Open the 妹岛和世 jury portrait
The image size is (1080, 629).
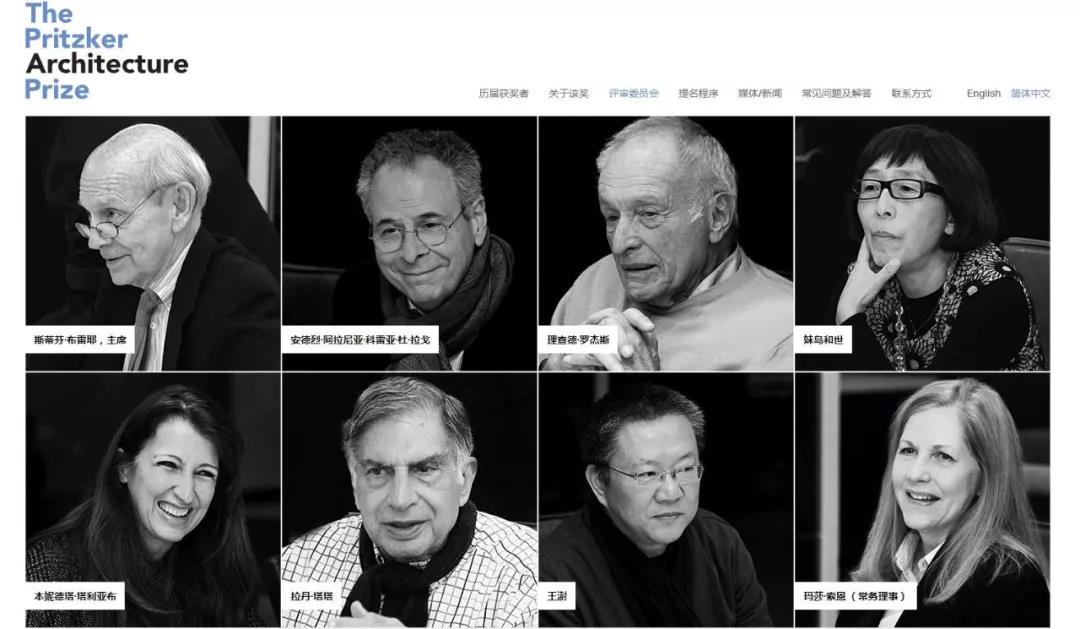(x=922, y=243)
